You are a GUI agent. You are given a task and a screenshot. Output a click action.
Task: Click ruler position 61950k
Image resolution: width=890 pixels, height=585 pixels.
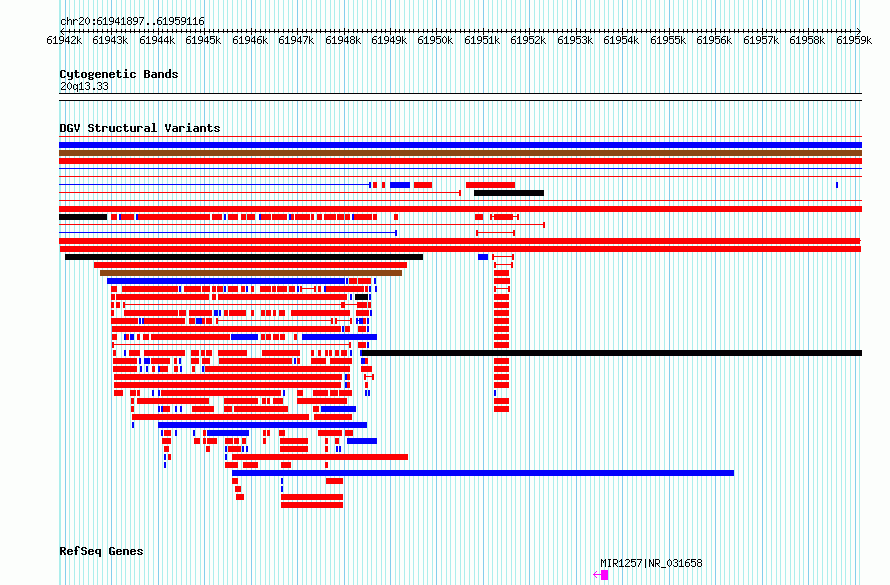435,40
